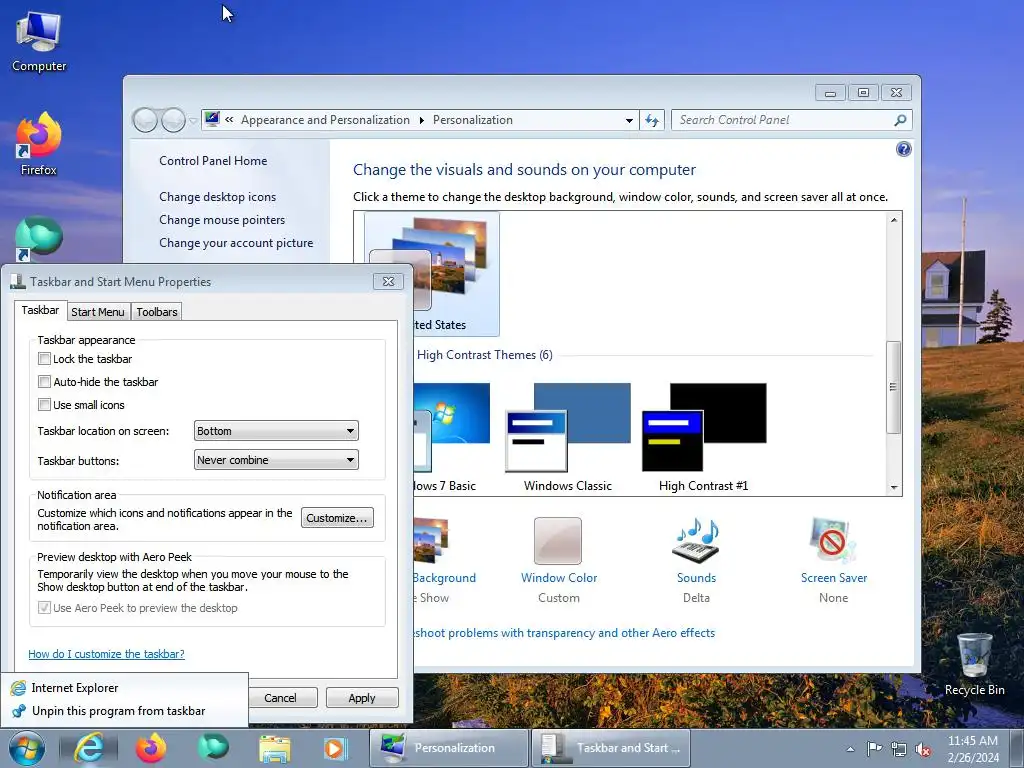Click the double chevron in address bar
The height and width of the screenshot is (768, 1024).
click(x=229, y=120)
